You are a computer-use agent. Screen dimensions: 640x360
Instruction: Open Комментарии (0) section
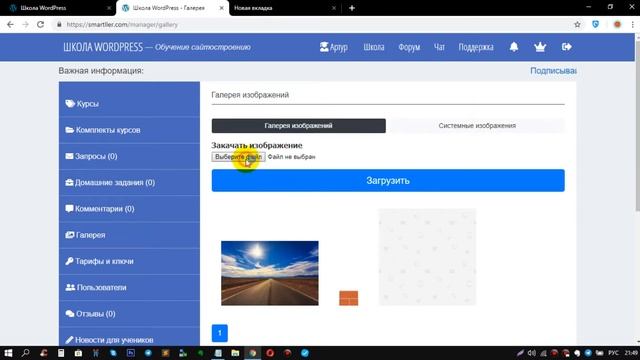(x=129, y=209)
